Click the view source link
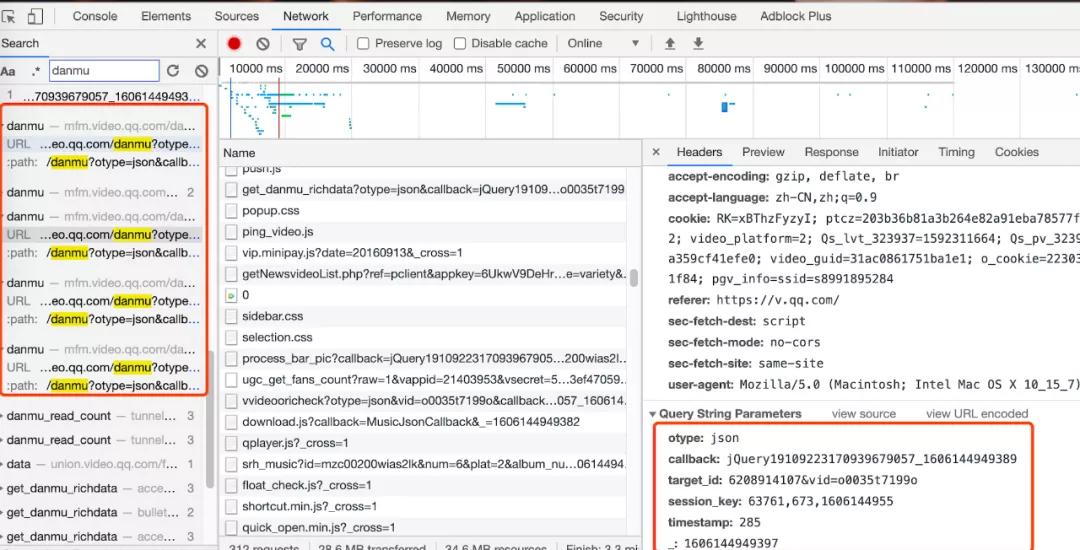This screenshot has width=1080, height=550. click(863, 414)
